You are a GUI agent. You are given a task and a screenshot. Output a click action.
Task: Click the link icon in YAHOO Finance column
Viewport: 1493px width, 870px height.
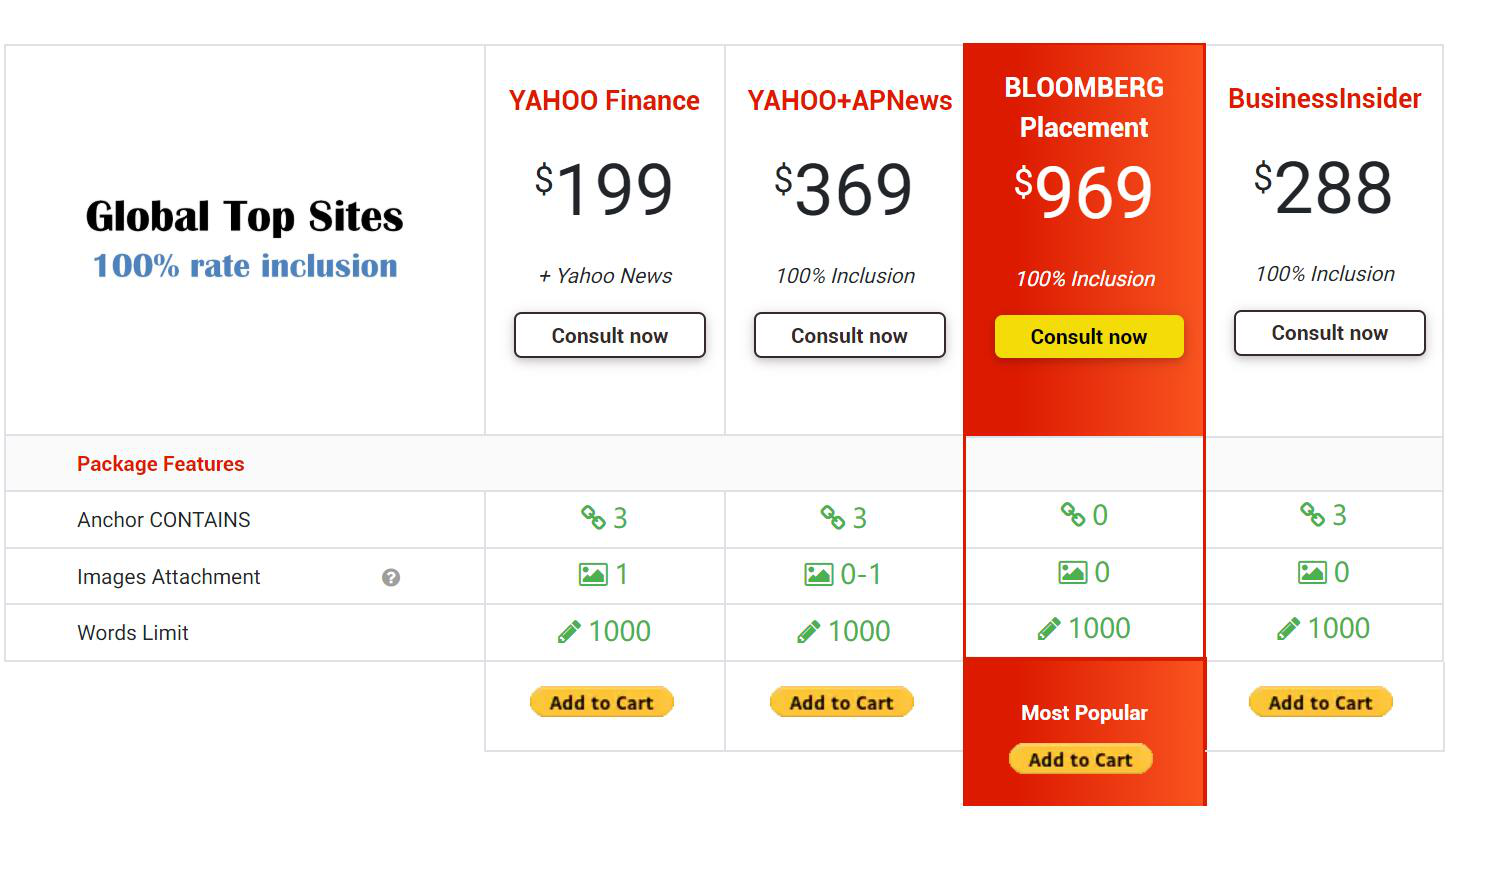(x=593, y=517)
